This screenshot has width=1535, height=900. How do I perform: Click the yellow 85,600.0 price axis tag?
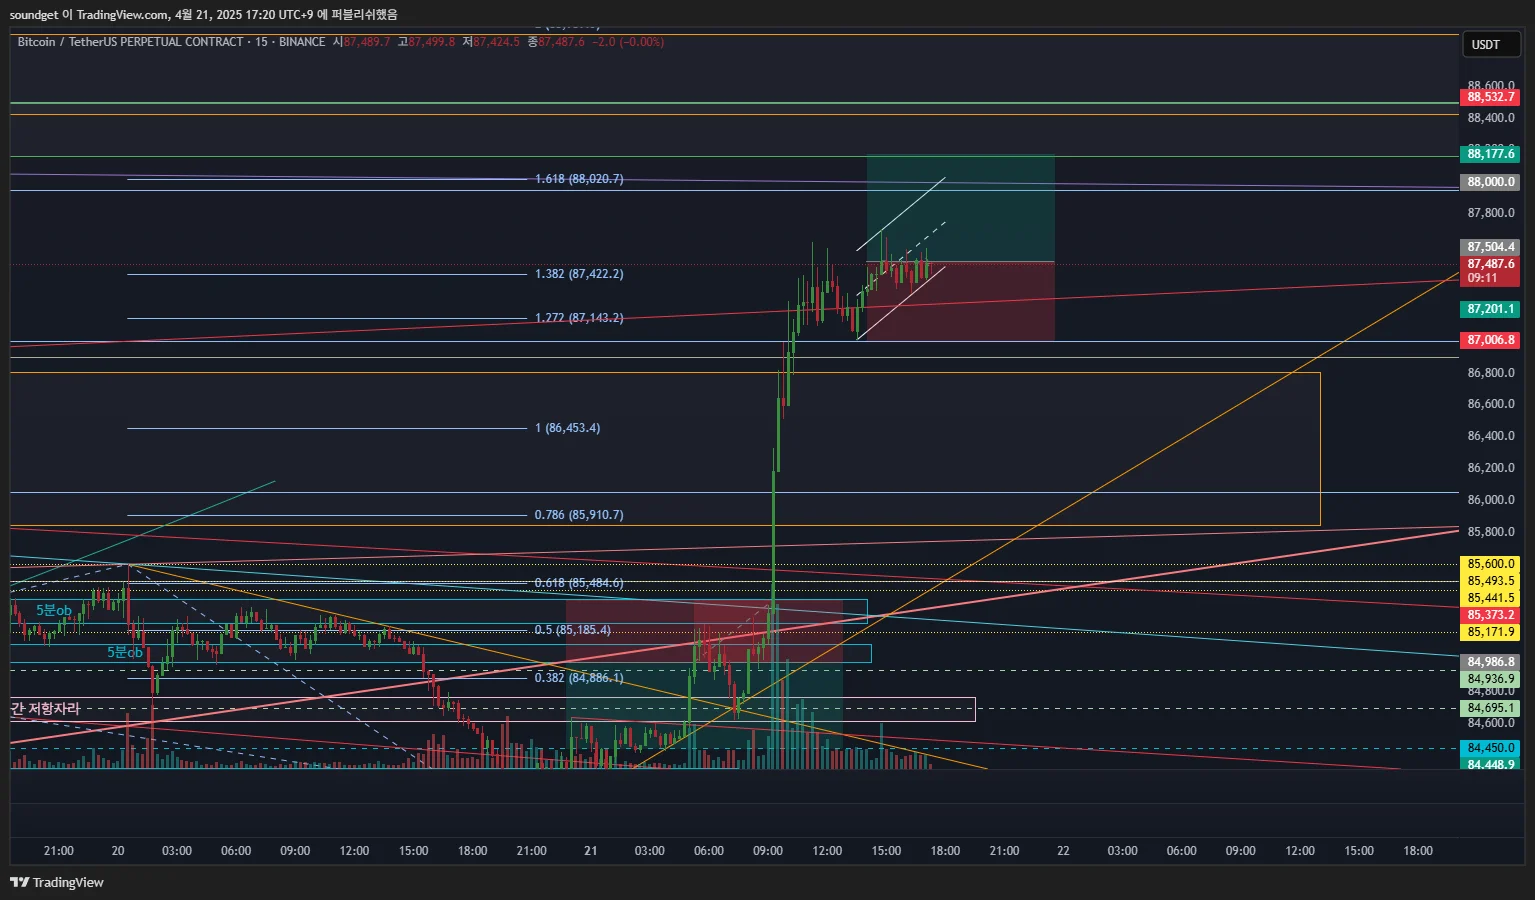click(x=1490, y=564)
